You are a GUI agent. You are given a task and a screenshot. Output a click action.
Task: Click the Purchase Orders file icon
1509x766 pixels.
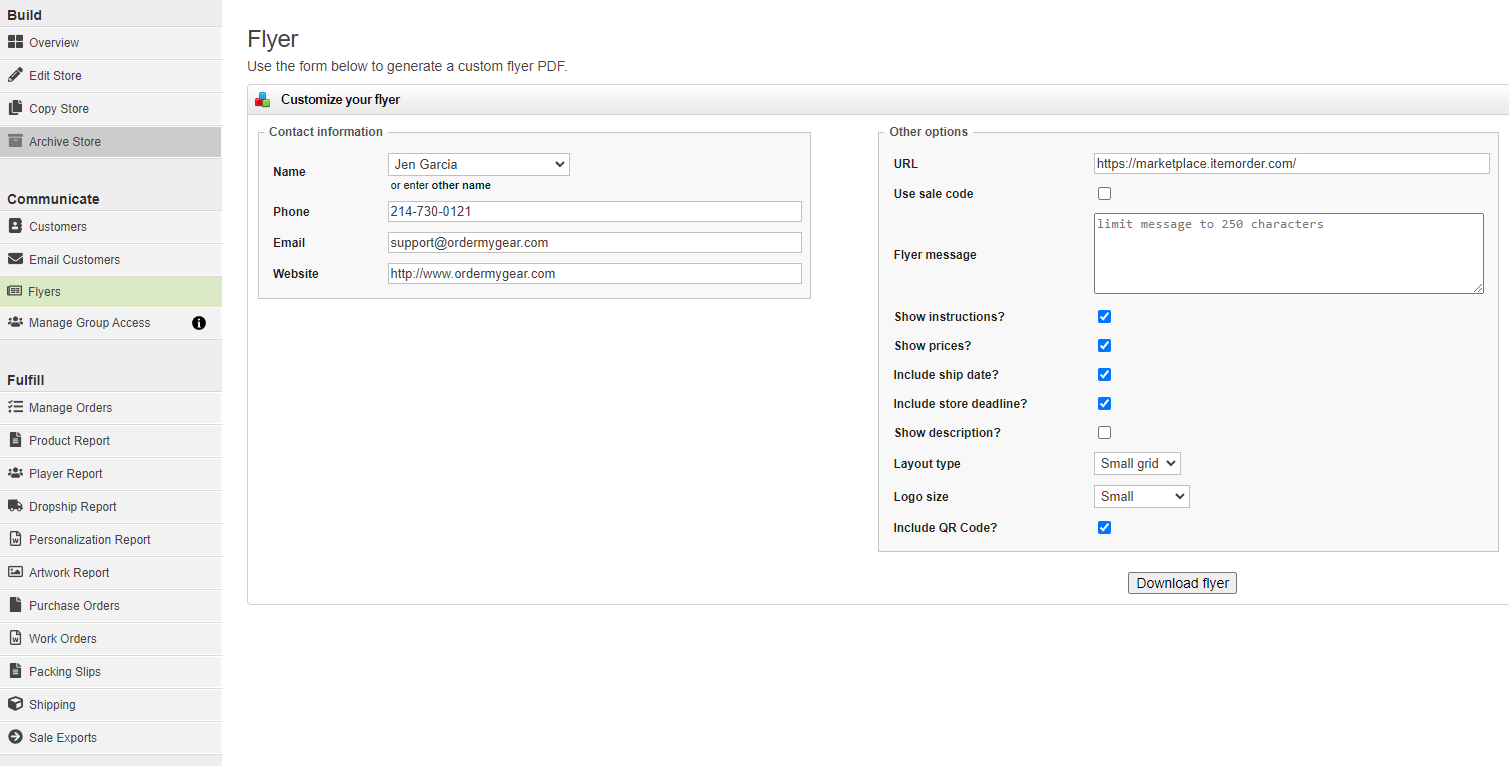click(15, 605)
